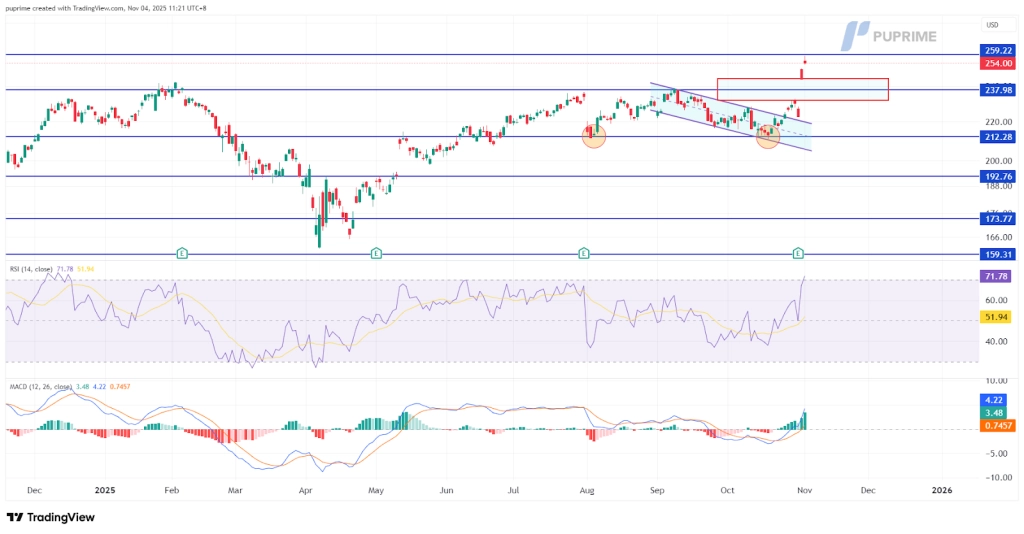Click the Mar label on the time axis
This screenshot has height=534, width=1024.
235,490
